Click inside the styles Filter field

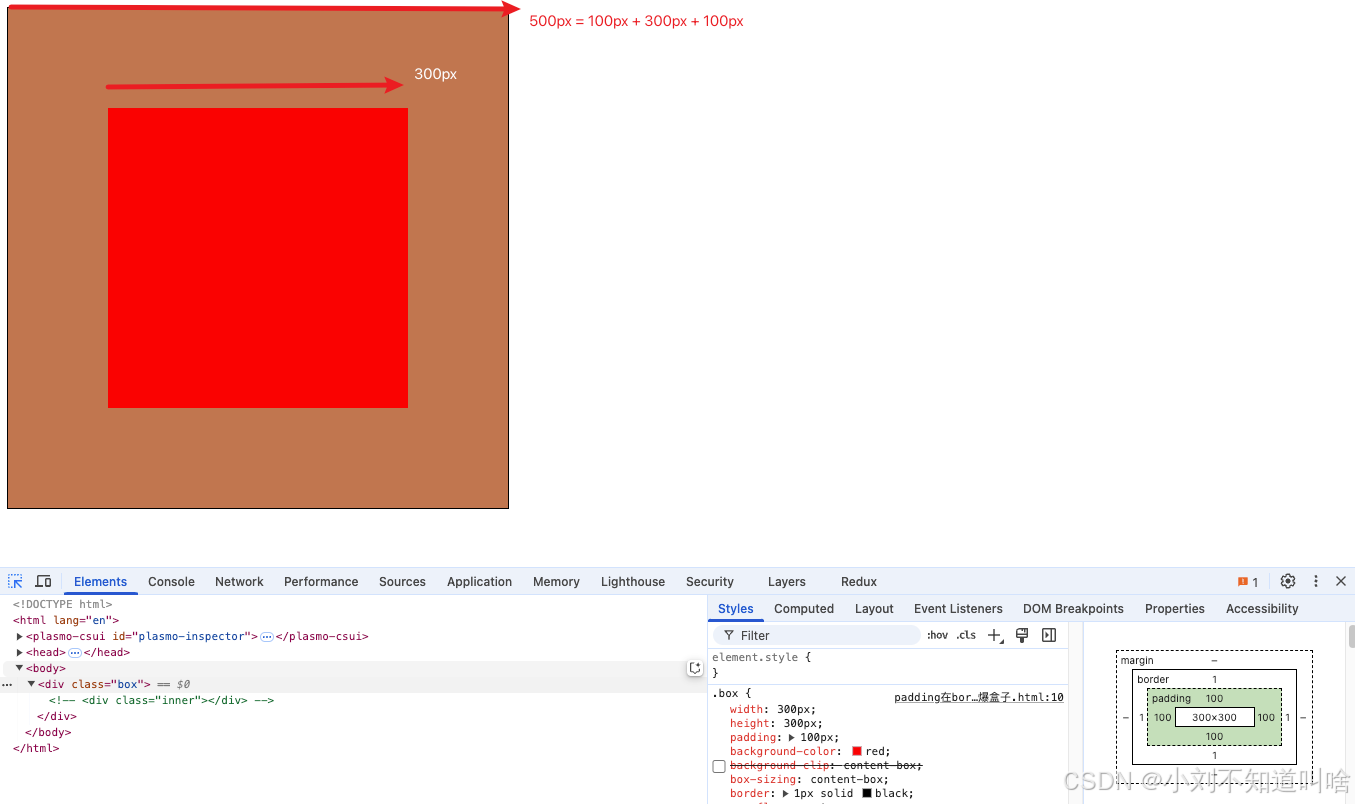click(815, 634)
